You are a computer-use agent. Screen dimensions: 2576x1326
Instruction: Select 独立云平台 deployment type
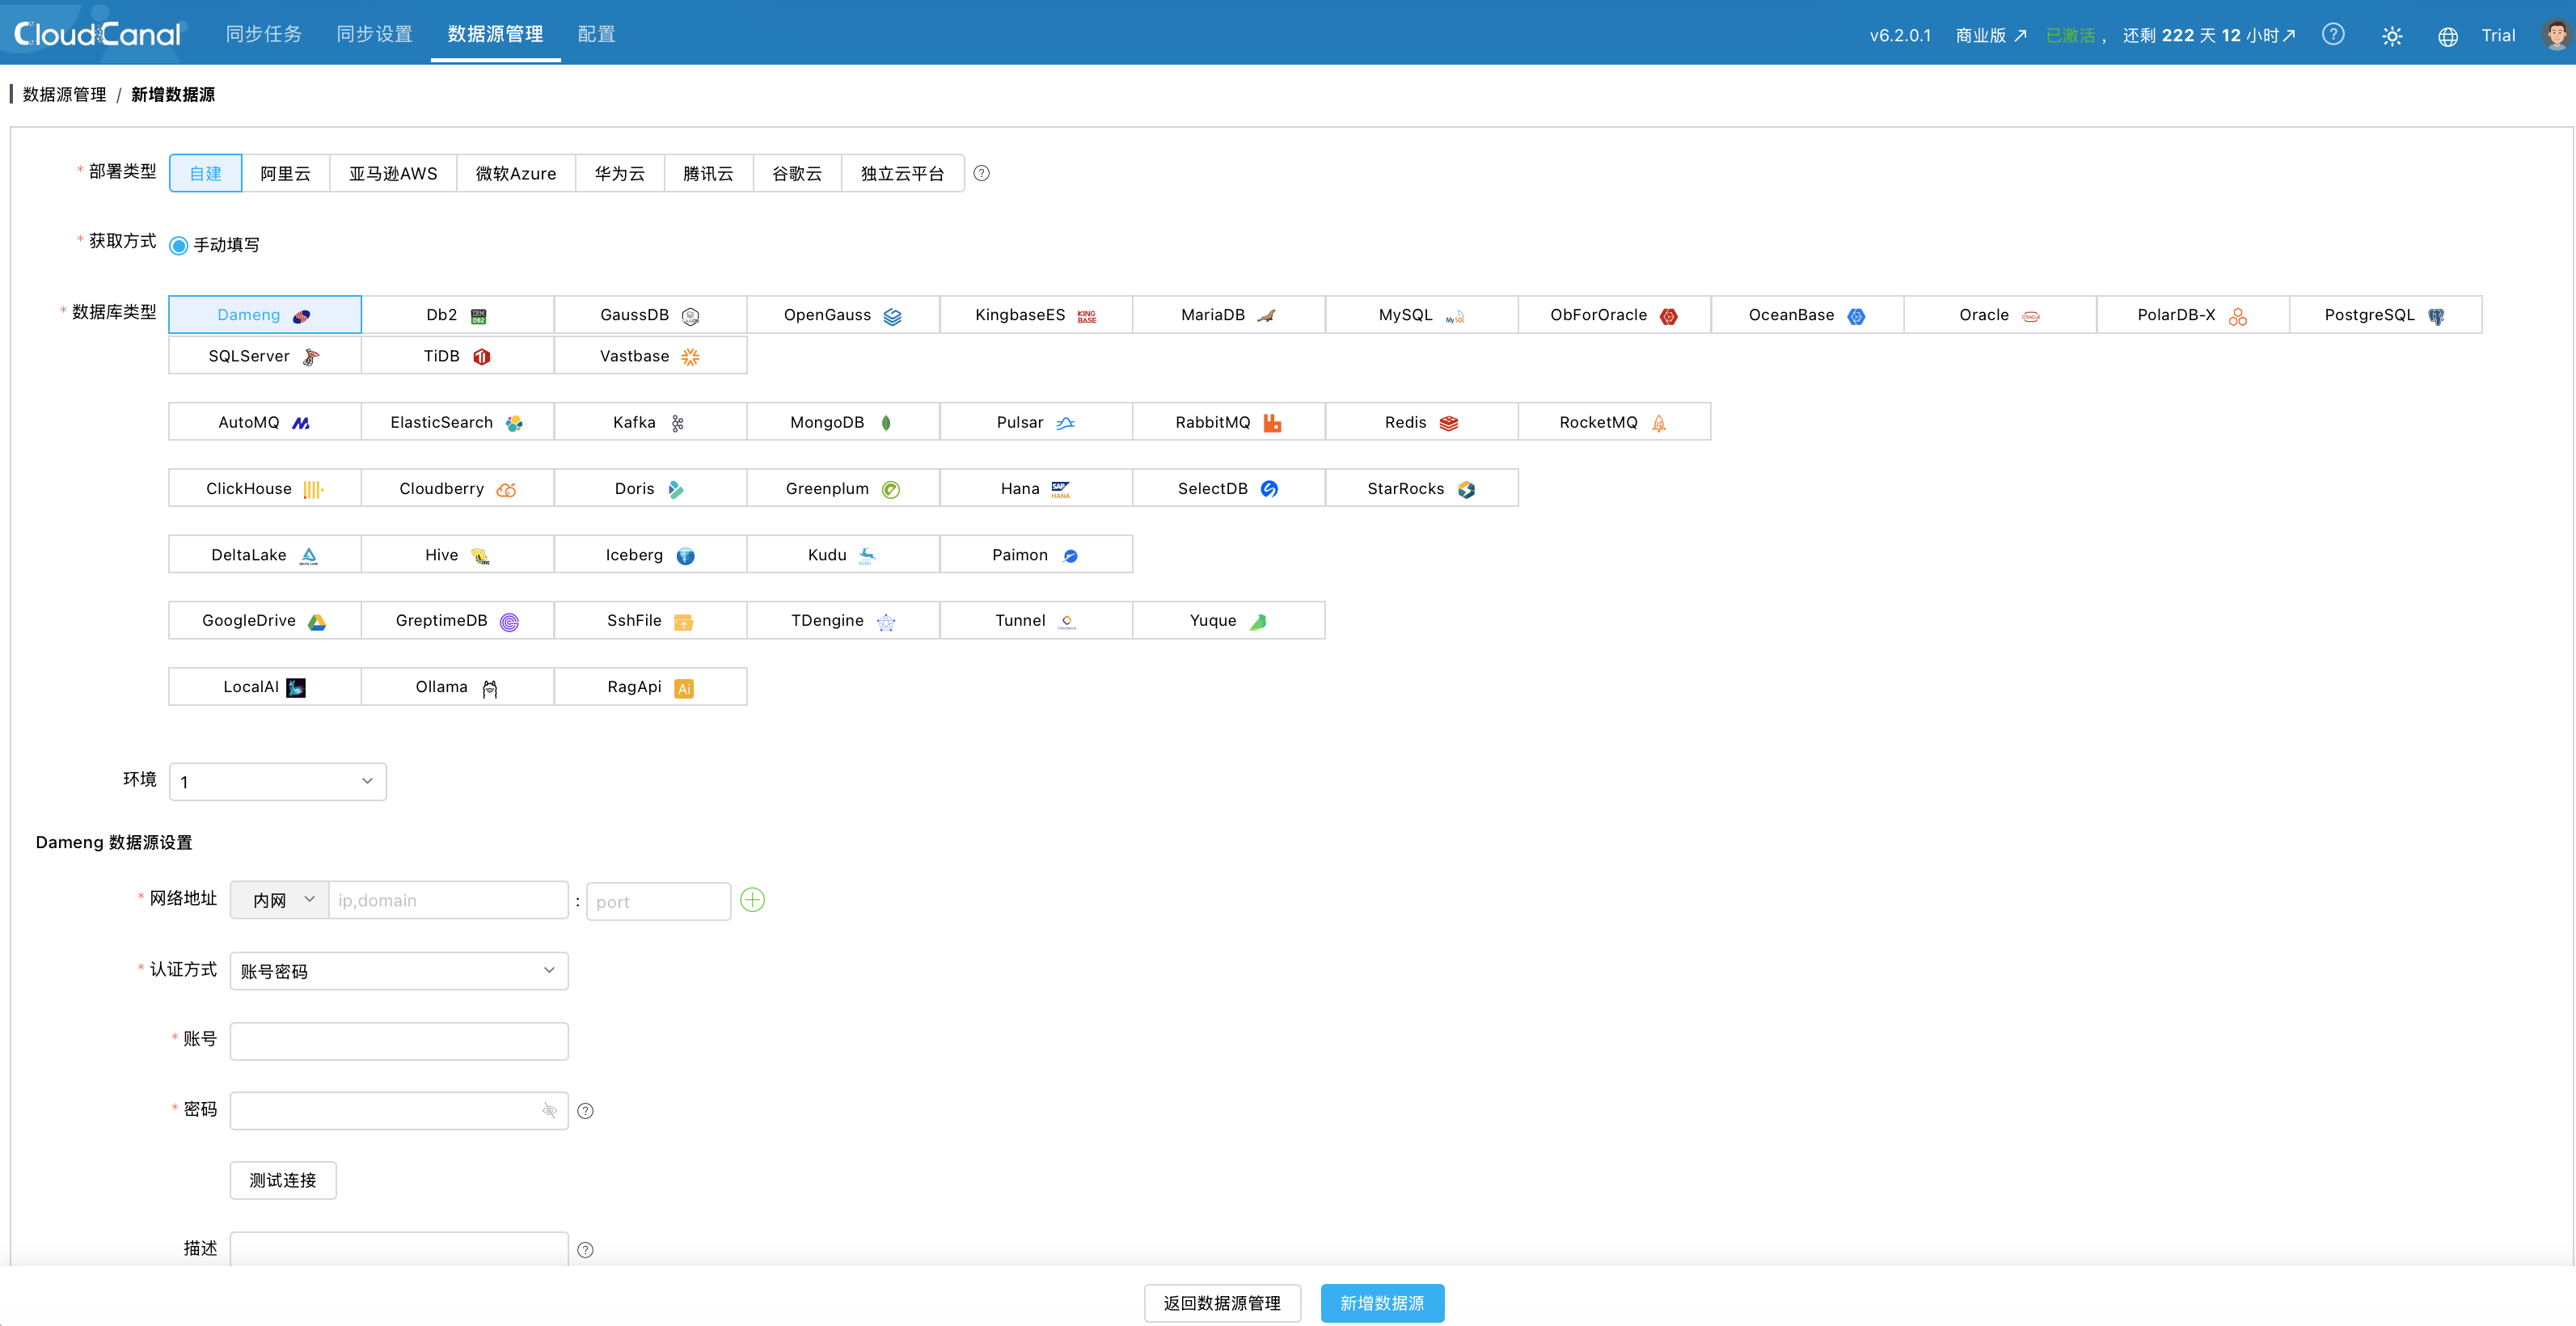[x=902, y=173]
